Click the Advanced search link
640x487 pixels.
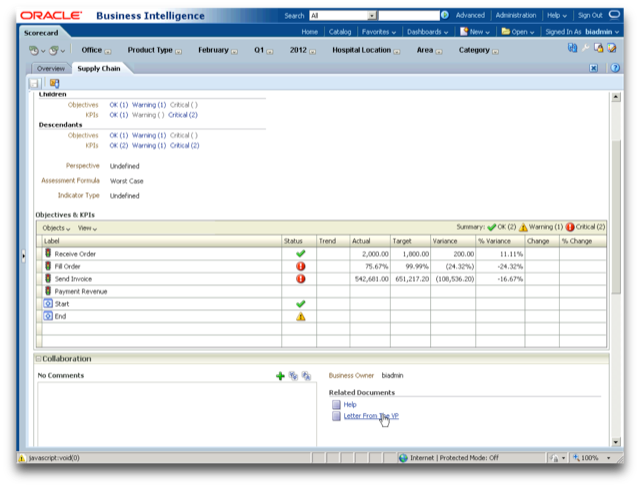pyautogui.click(x=470, y=16)
